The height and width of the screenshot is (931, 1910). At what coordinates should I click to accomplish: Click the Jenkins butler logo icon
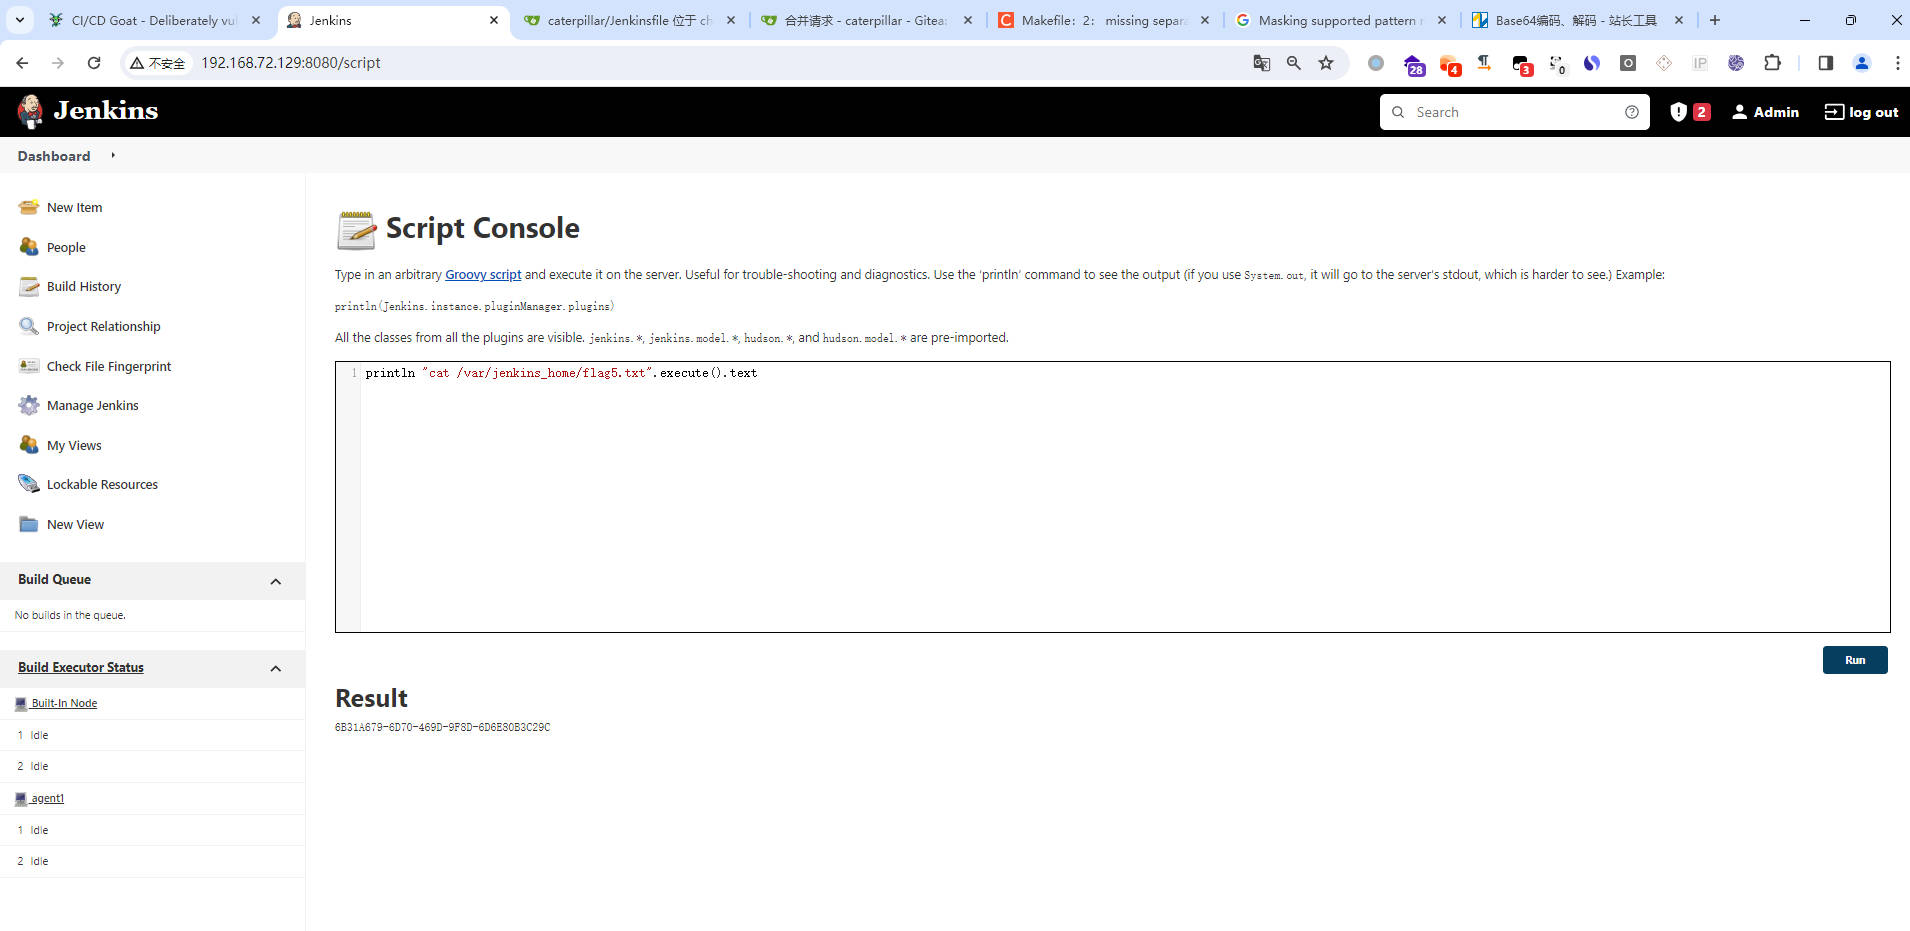point(30,111)
